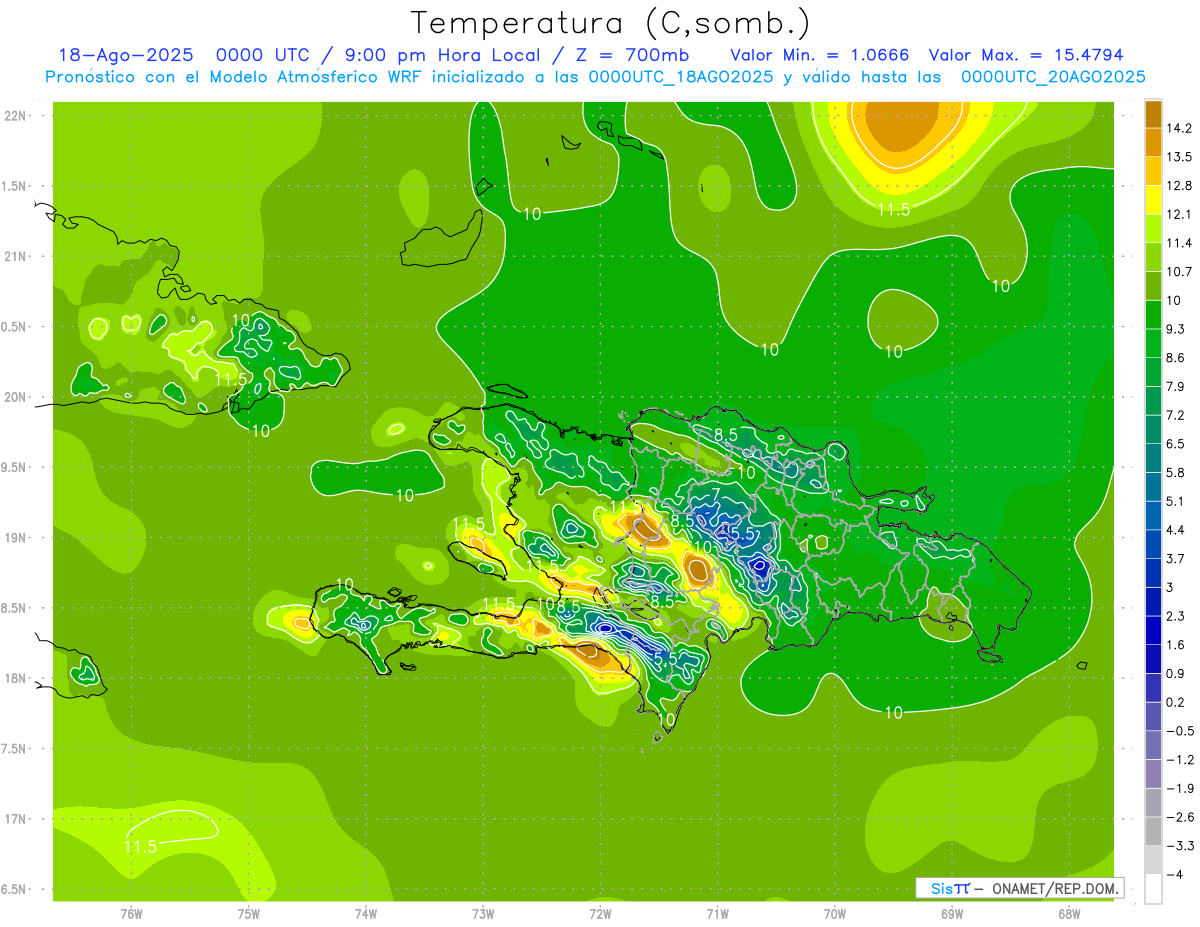This screenshot has width=1200, height=927.
Task: Click the "74W" longitude axis label
Action: (366, 914)
